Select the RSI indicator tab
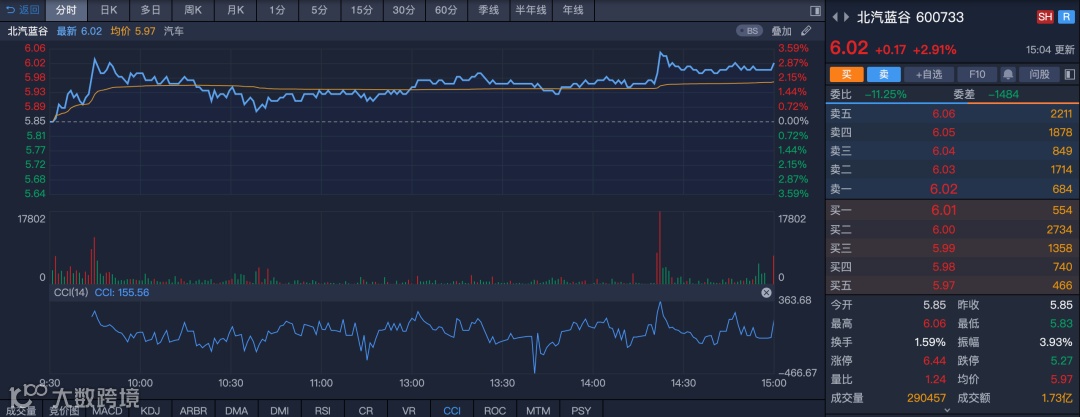The height and width of the screenshot is (417, 1080). click(322, 410)
